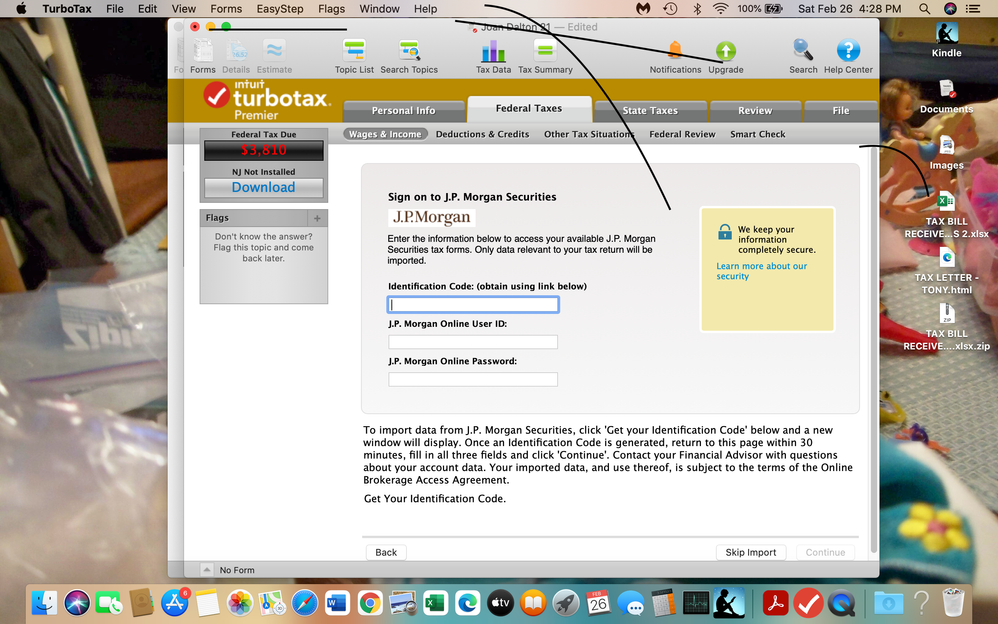998x624 pixels.
Task: Click into the Identification Code field
Action: point(473,304)
